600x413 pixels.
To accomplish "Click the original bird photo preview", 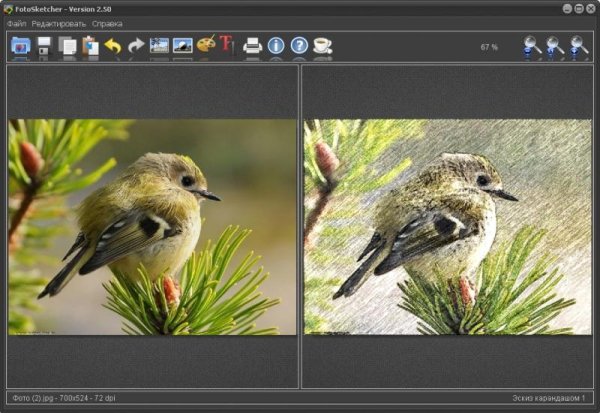I will (152, 227).
